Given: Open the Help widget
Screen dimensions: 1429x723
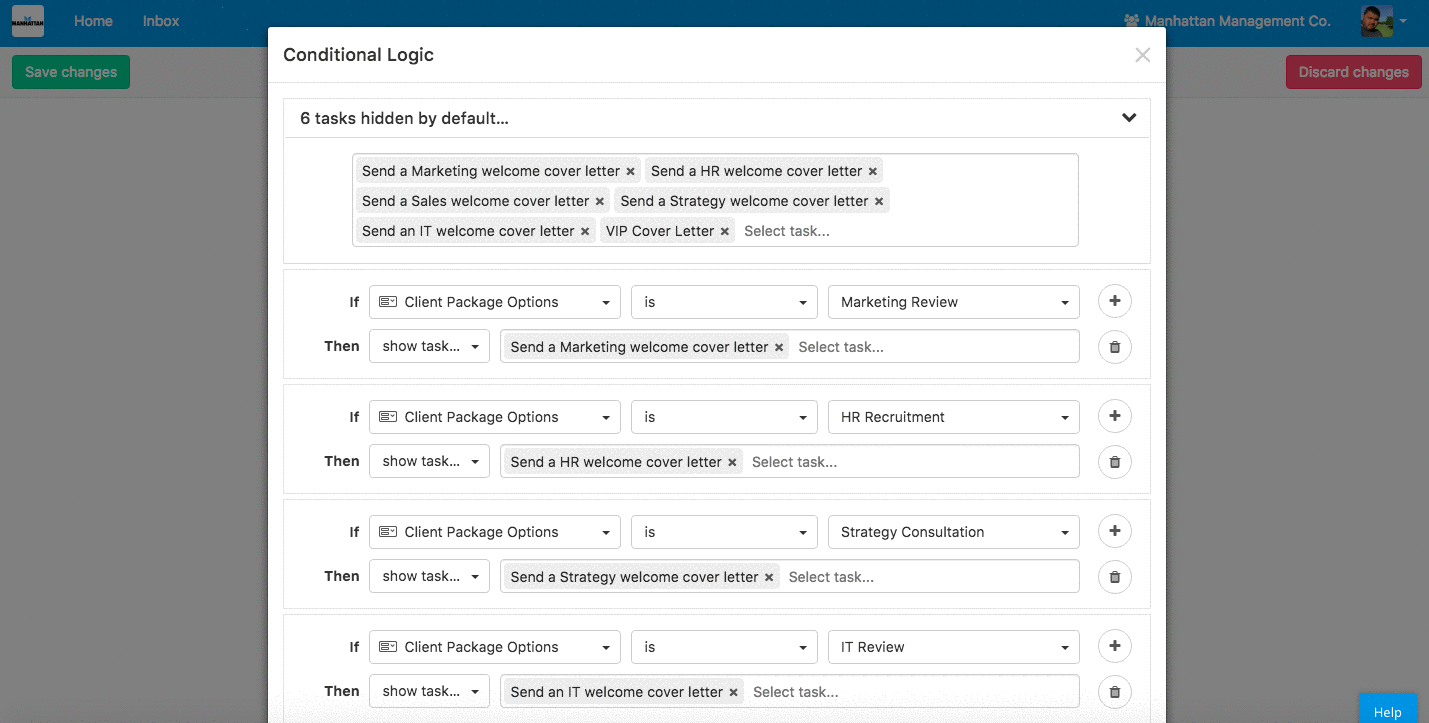Looking at the screenshot, I should click(1388, 708).
